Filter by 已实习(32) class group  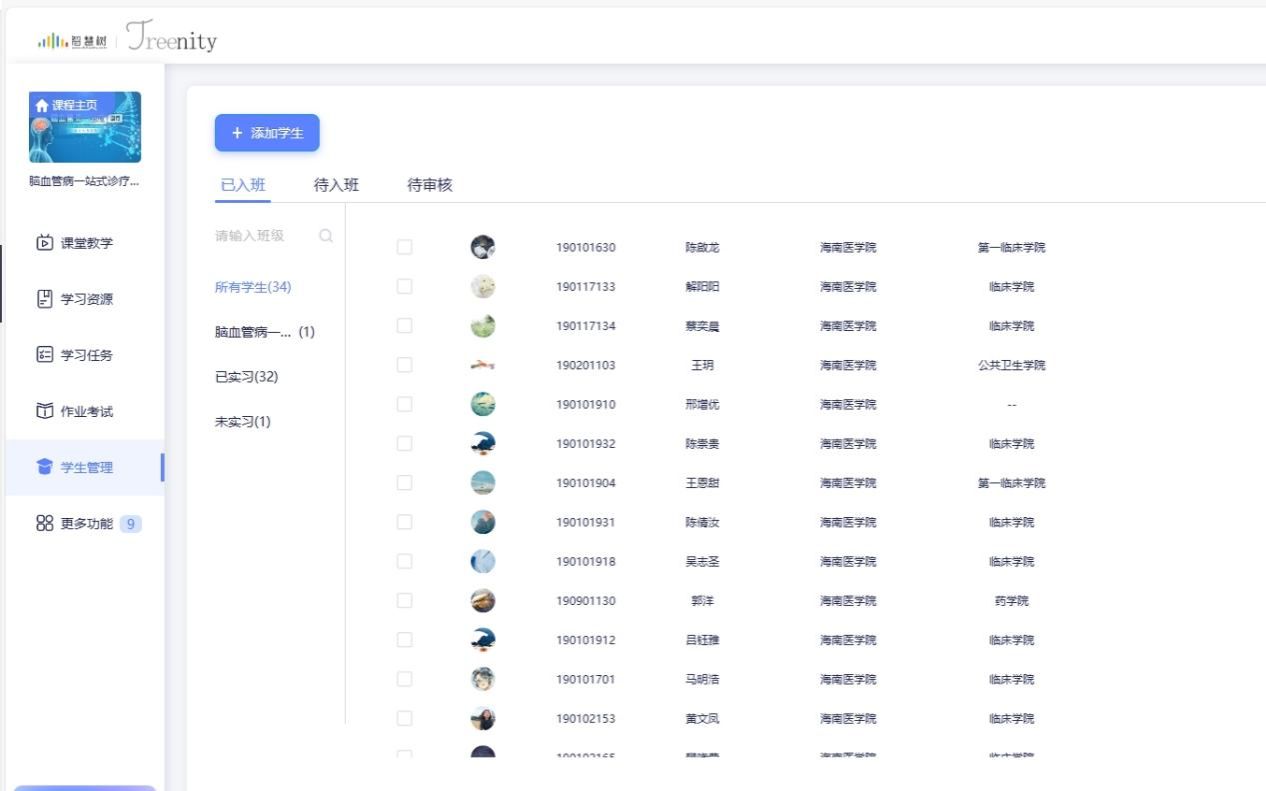(246, 377)
